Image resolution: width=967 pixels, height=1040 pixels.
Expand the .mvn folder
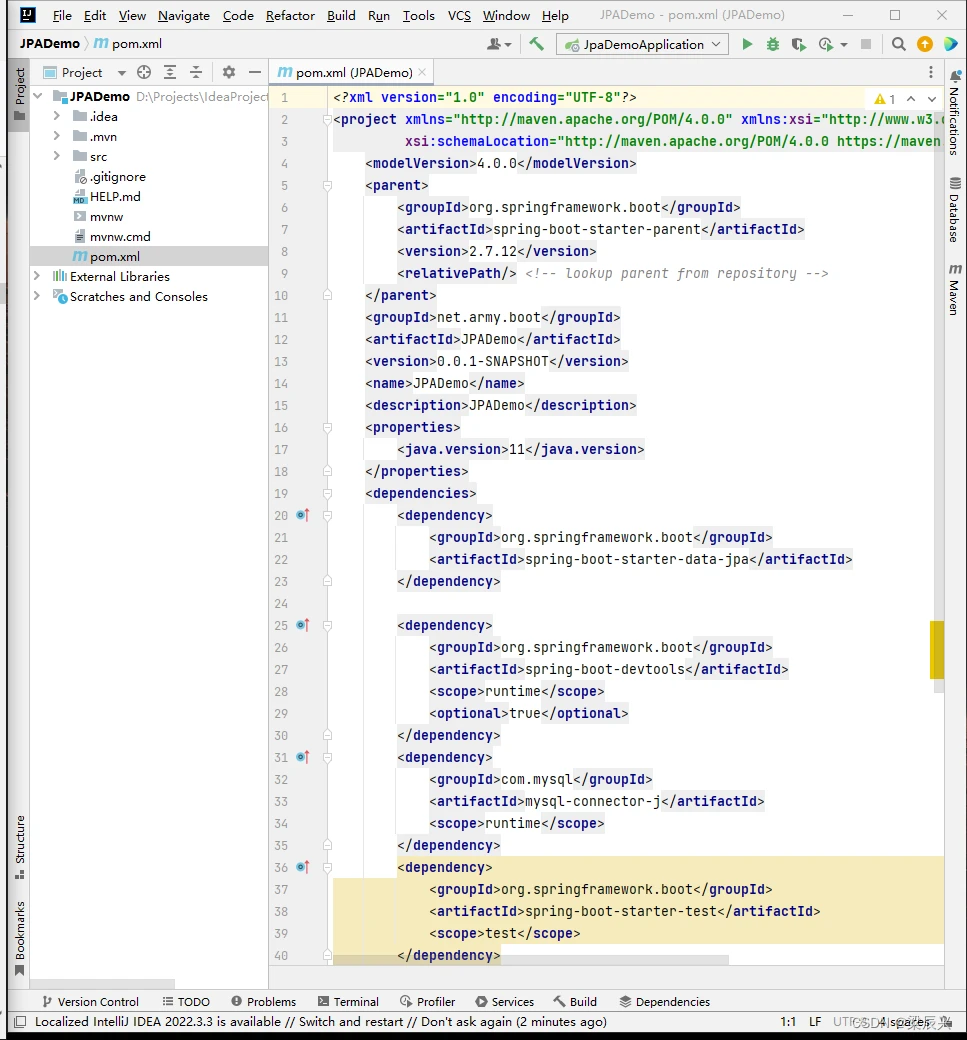coord(56,136)
